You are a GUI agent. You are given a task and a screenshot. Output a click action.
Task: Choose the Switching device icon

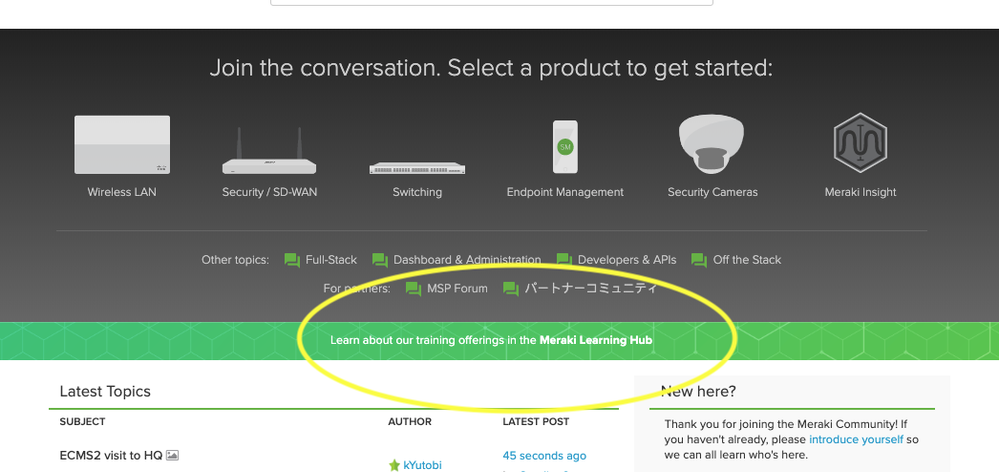click(x=417, y=168)
